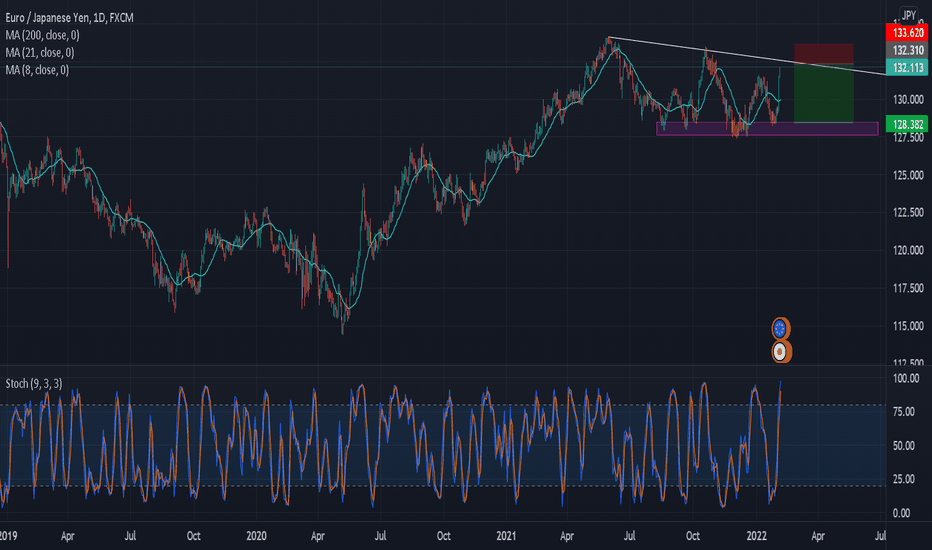Click the 2020 label on time axis
Viewport: 932px width, 550px height.
pos(256,536)
